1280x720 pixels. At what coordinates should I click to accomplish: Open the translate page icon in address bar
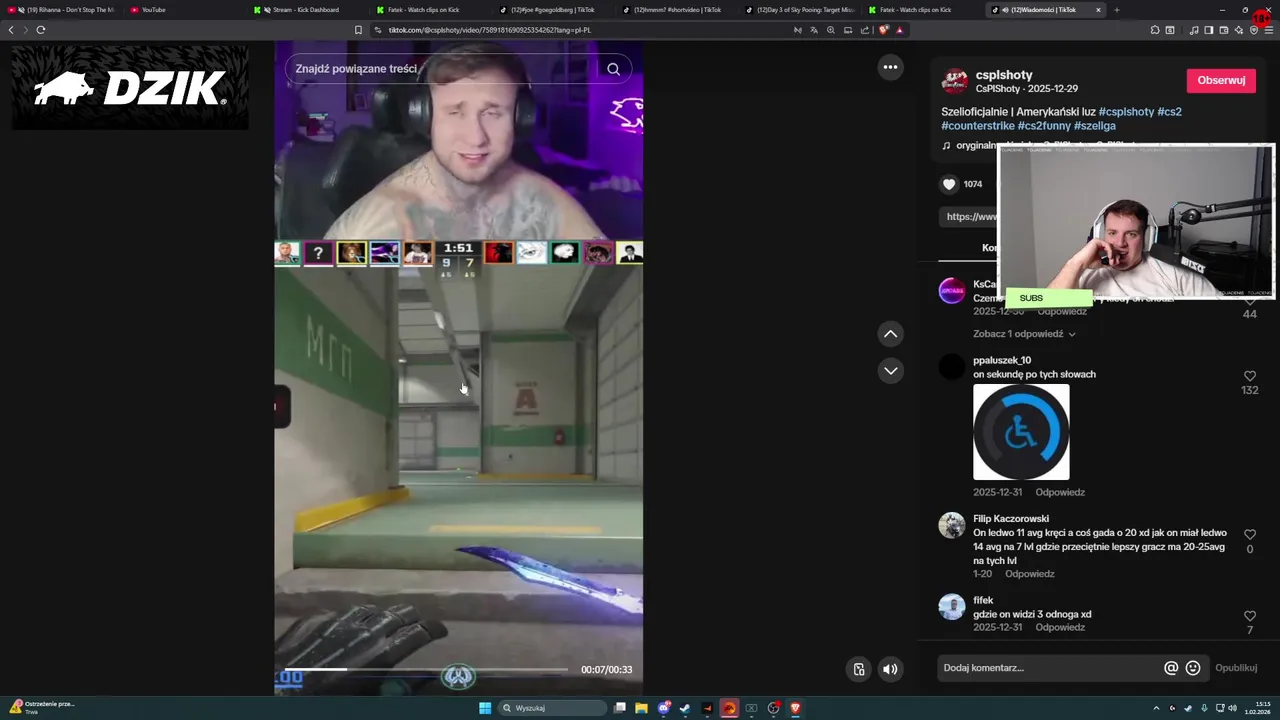(x=813, y=30)
